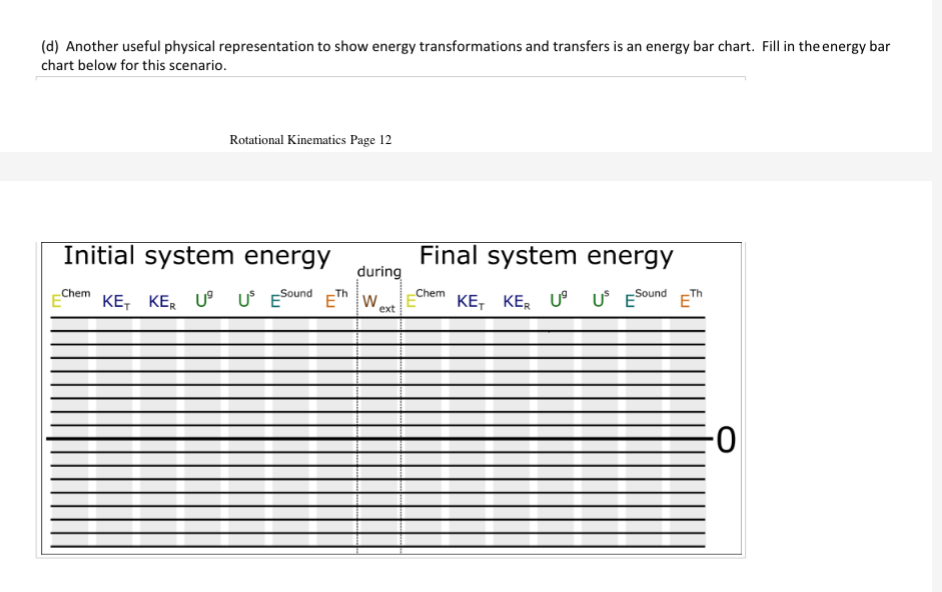Viewport: 942px width, 592px height.
Task: Click the "during" label above W ext
Action: [379, 272]
